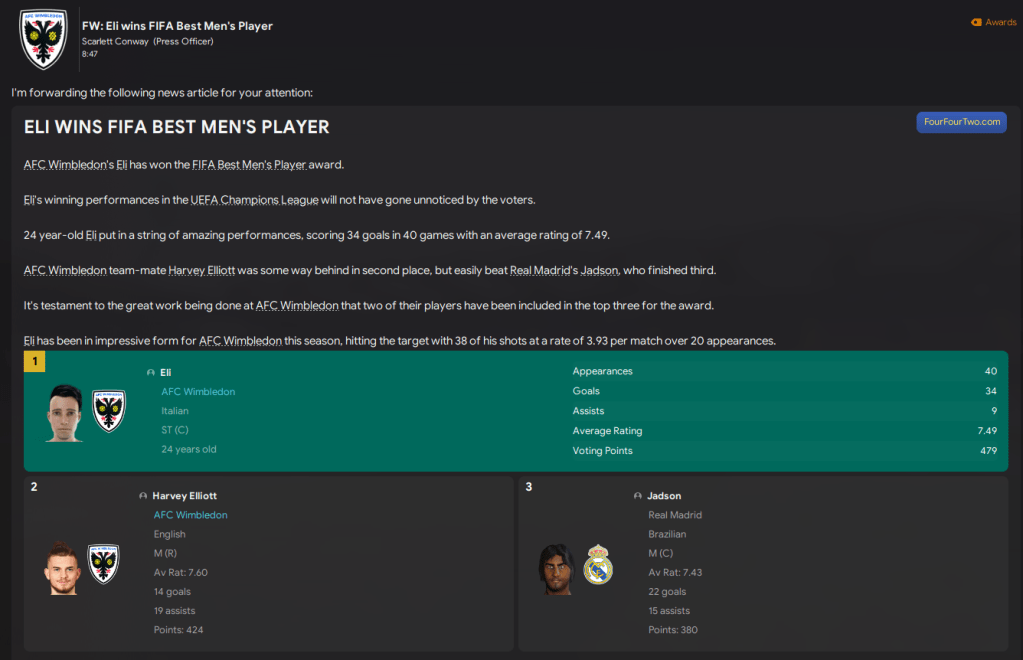This screenshot has height=660, width=1023.
Task: Click the Real Madrid crest on Jadson's card
Action: point(597,565)
